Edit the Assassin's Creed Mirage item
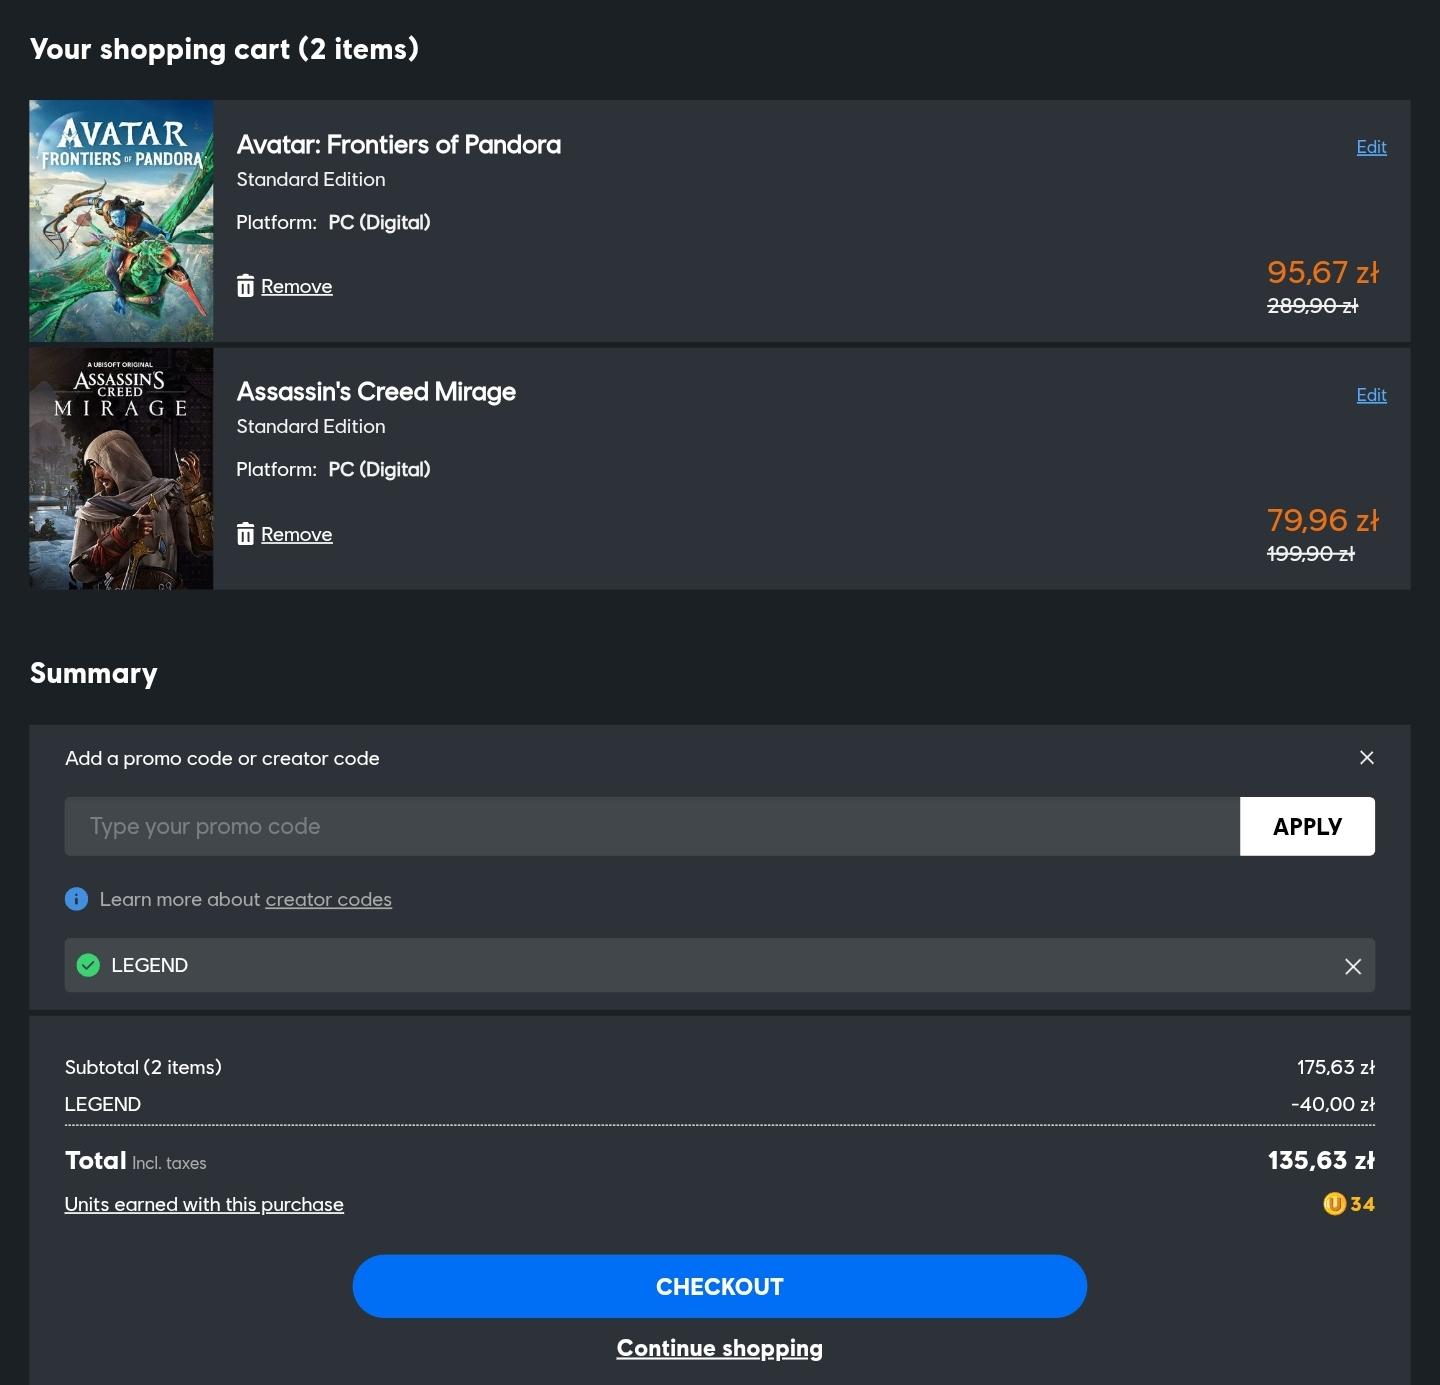 click(x=1371, y=395)
